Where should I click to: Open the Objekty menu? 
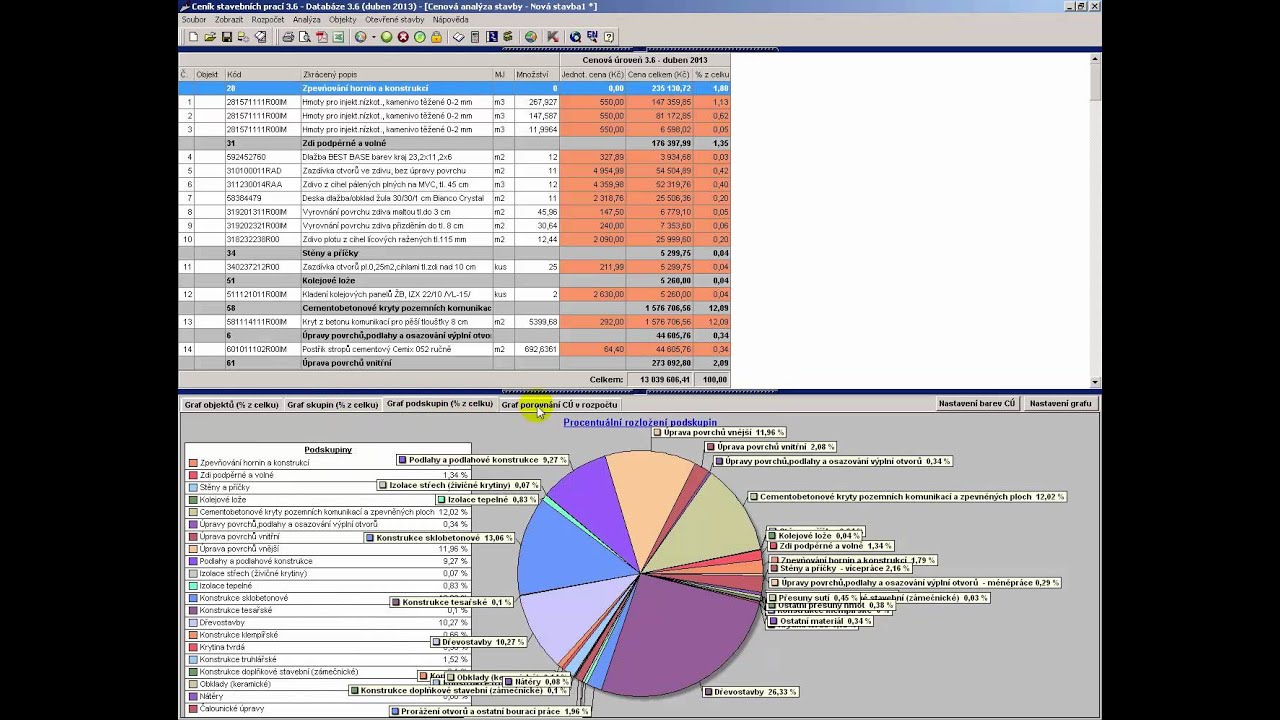click(x=343, y=19)
